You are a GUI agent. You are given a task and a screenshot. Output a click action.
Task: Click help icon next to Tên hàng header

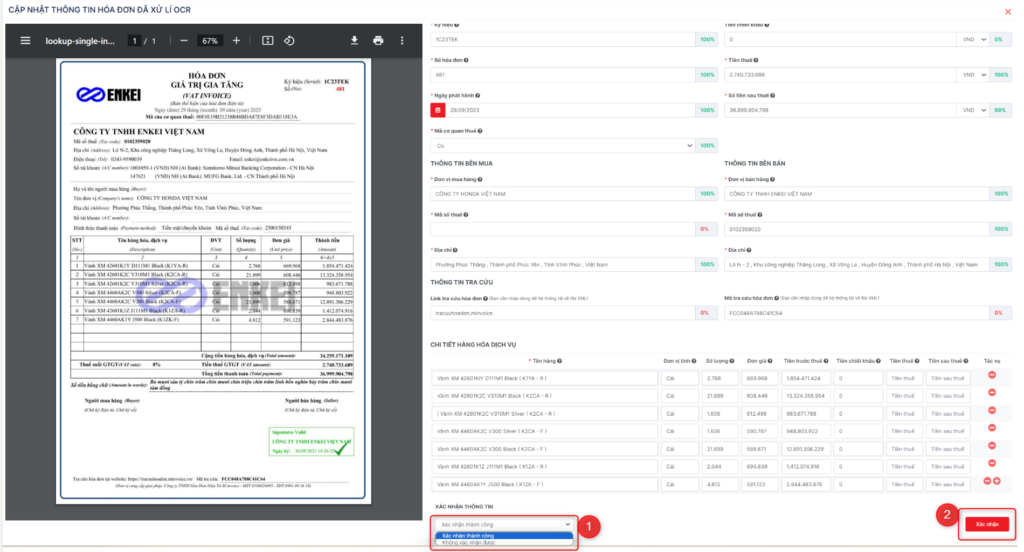tap(560, 361)
